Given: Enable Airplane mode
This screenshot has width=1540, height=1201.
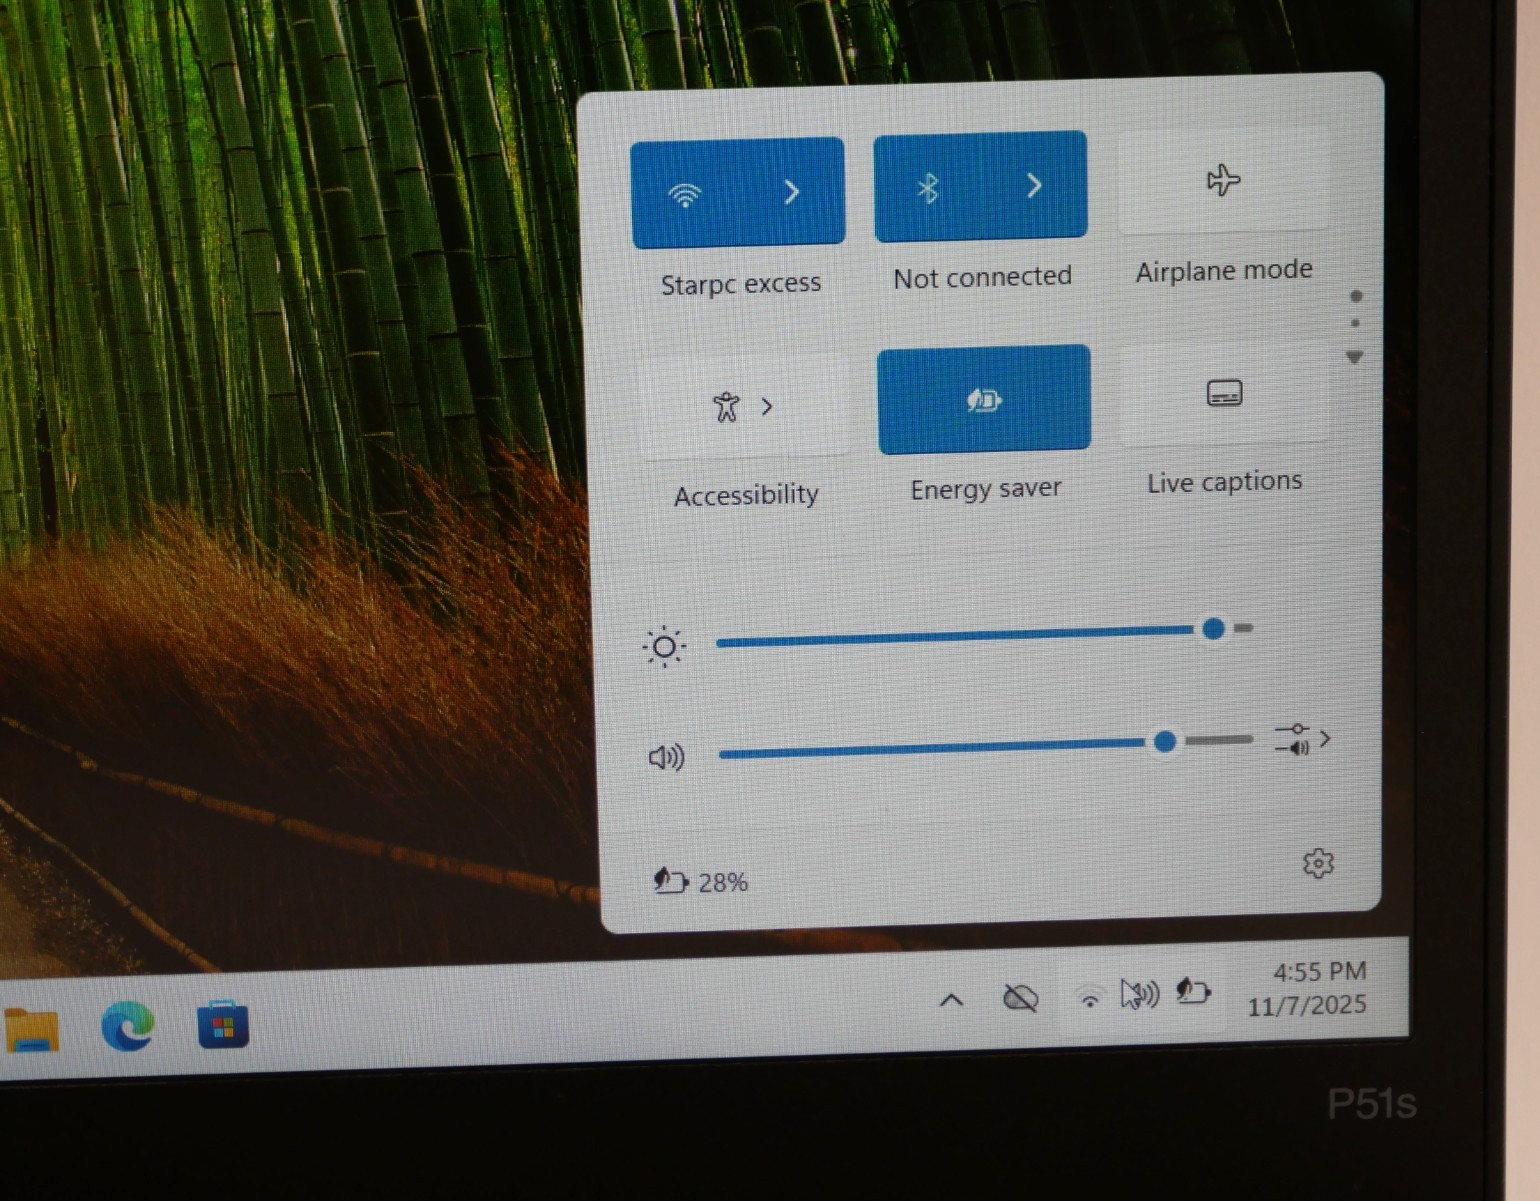Looking at the screenshot, I should point(1224,180).
